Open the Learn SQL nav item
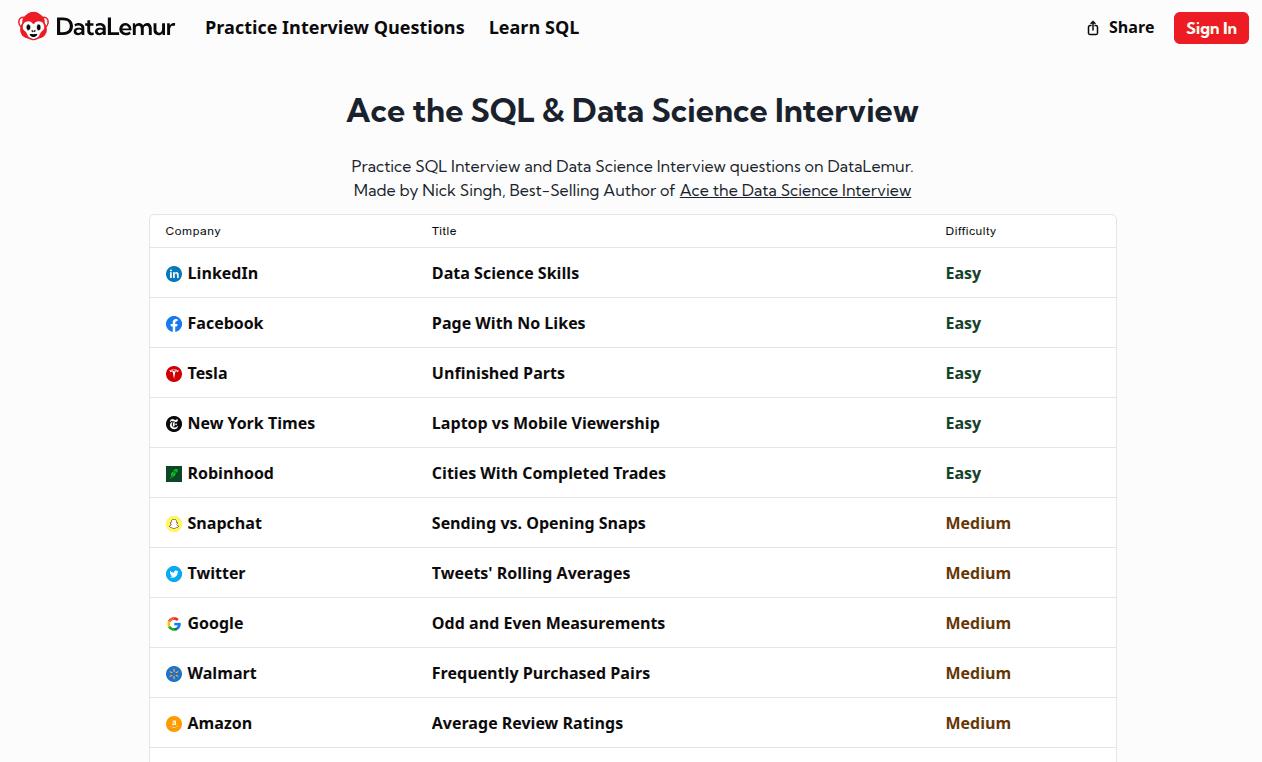Viewport: 1262px width, 762px height. [534, 28]
